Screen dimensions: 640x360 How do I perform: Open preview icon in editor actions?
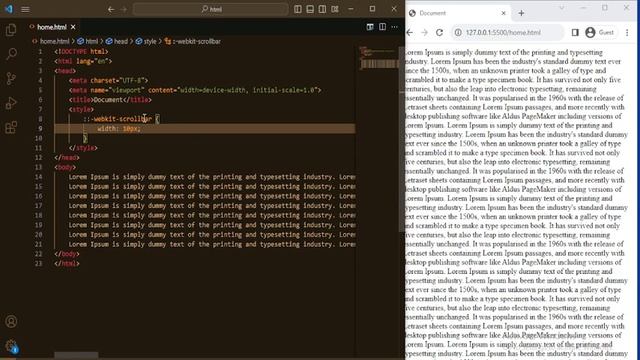tap(370, 27)
